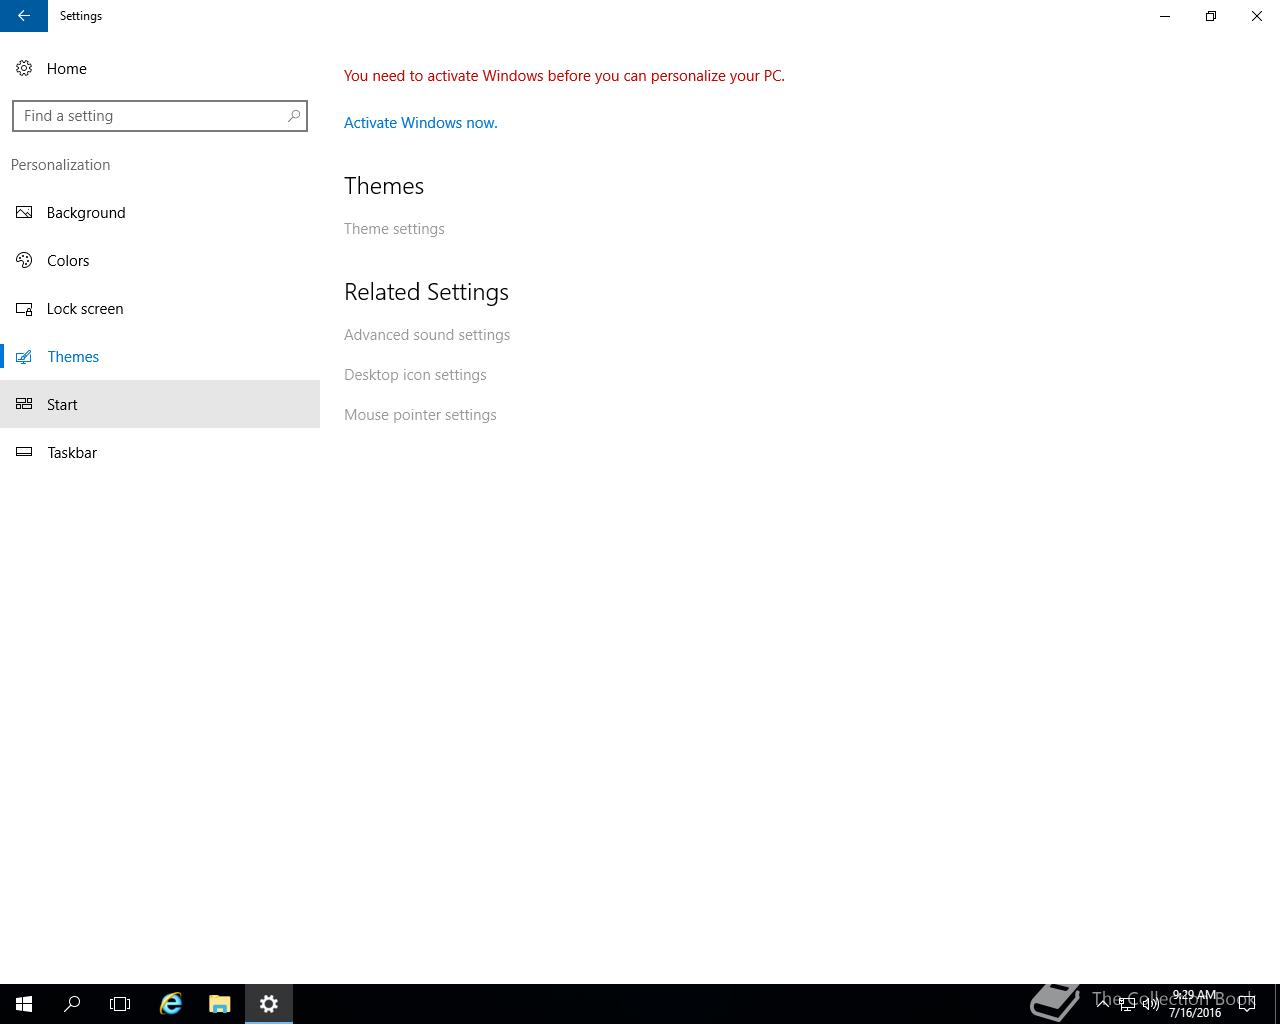The image size is (1280, 1024).
Task: Open Action Center notifications icon
Action: (1247, 1004)
